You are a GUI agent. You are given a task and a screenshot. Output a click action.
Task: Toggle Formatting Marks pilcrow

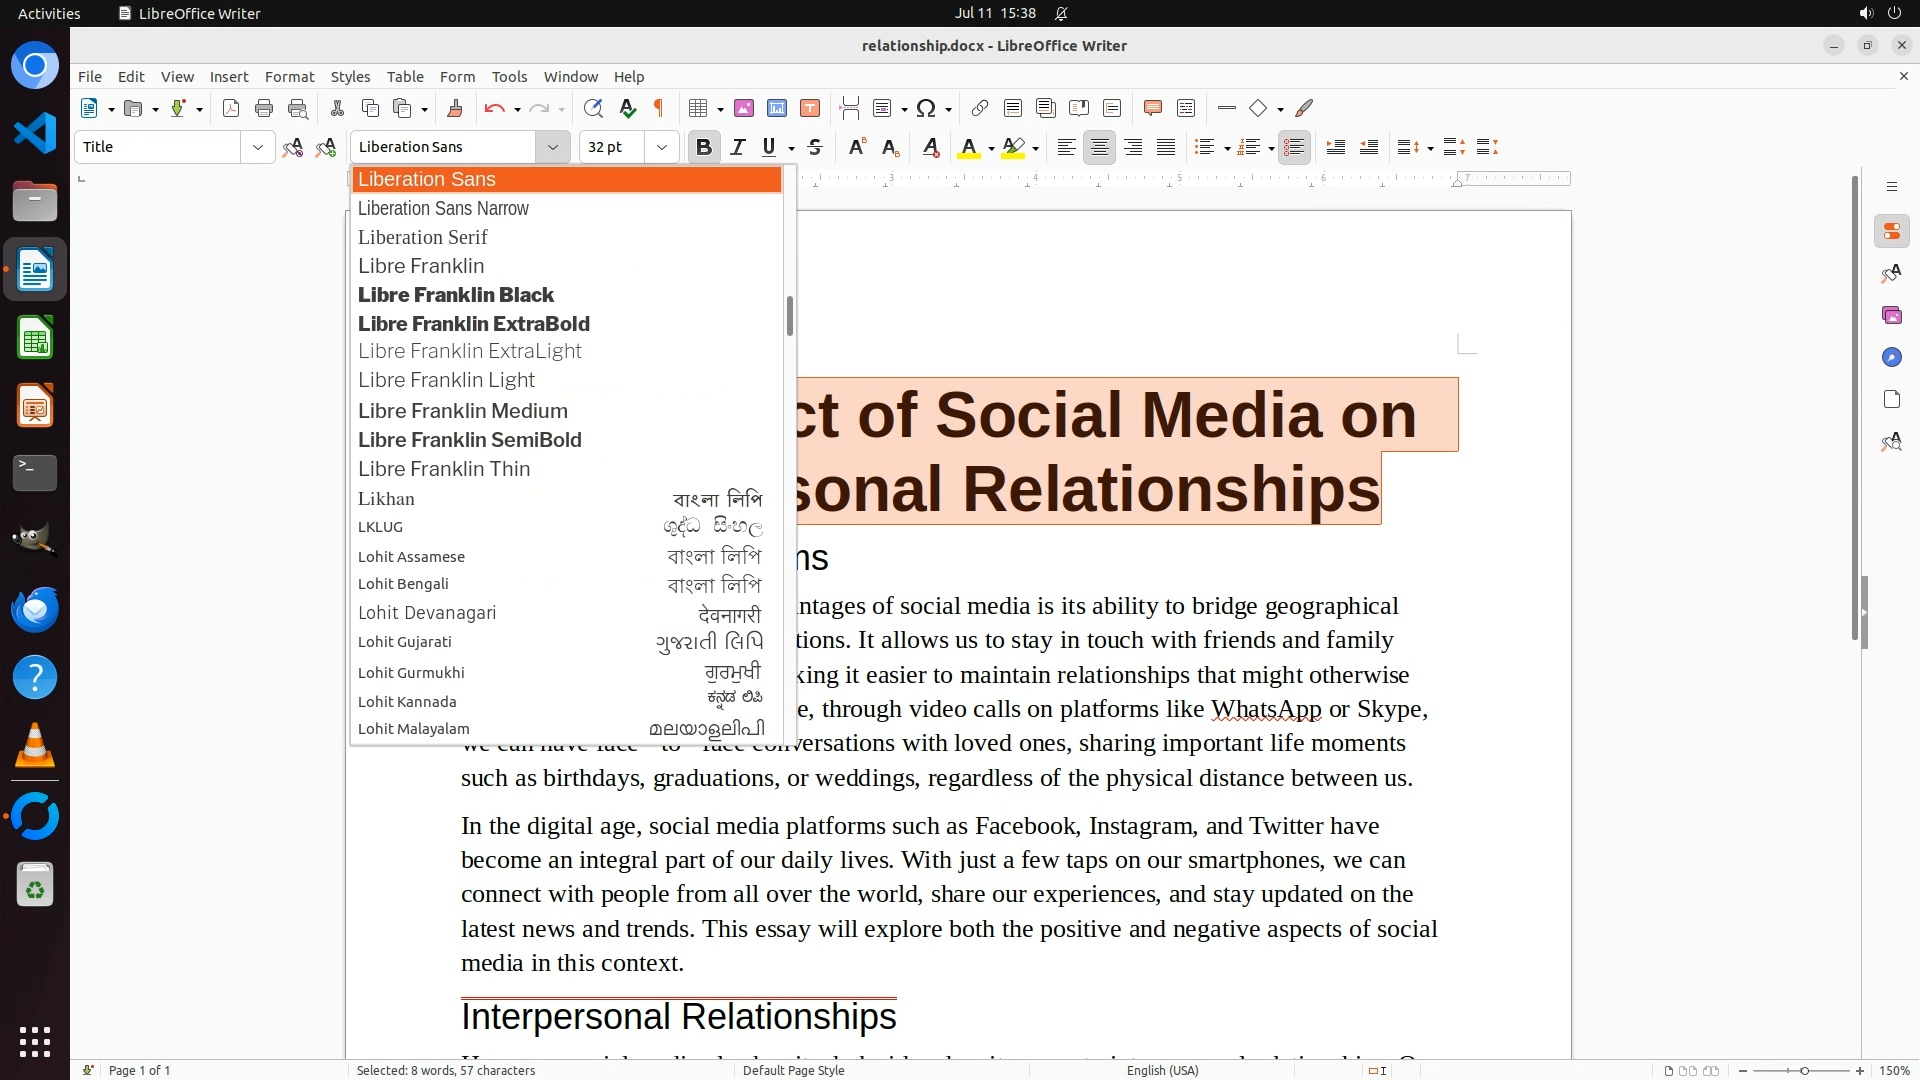(659, 108)
